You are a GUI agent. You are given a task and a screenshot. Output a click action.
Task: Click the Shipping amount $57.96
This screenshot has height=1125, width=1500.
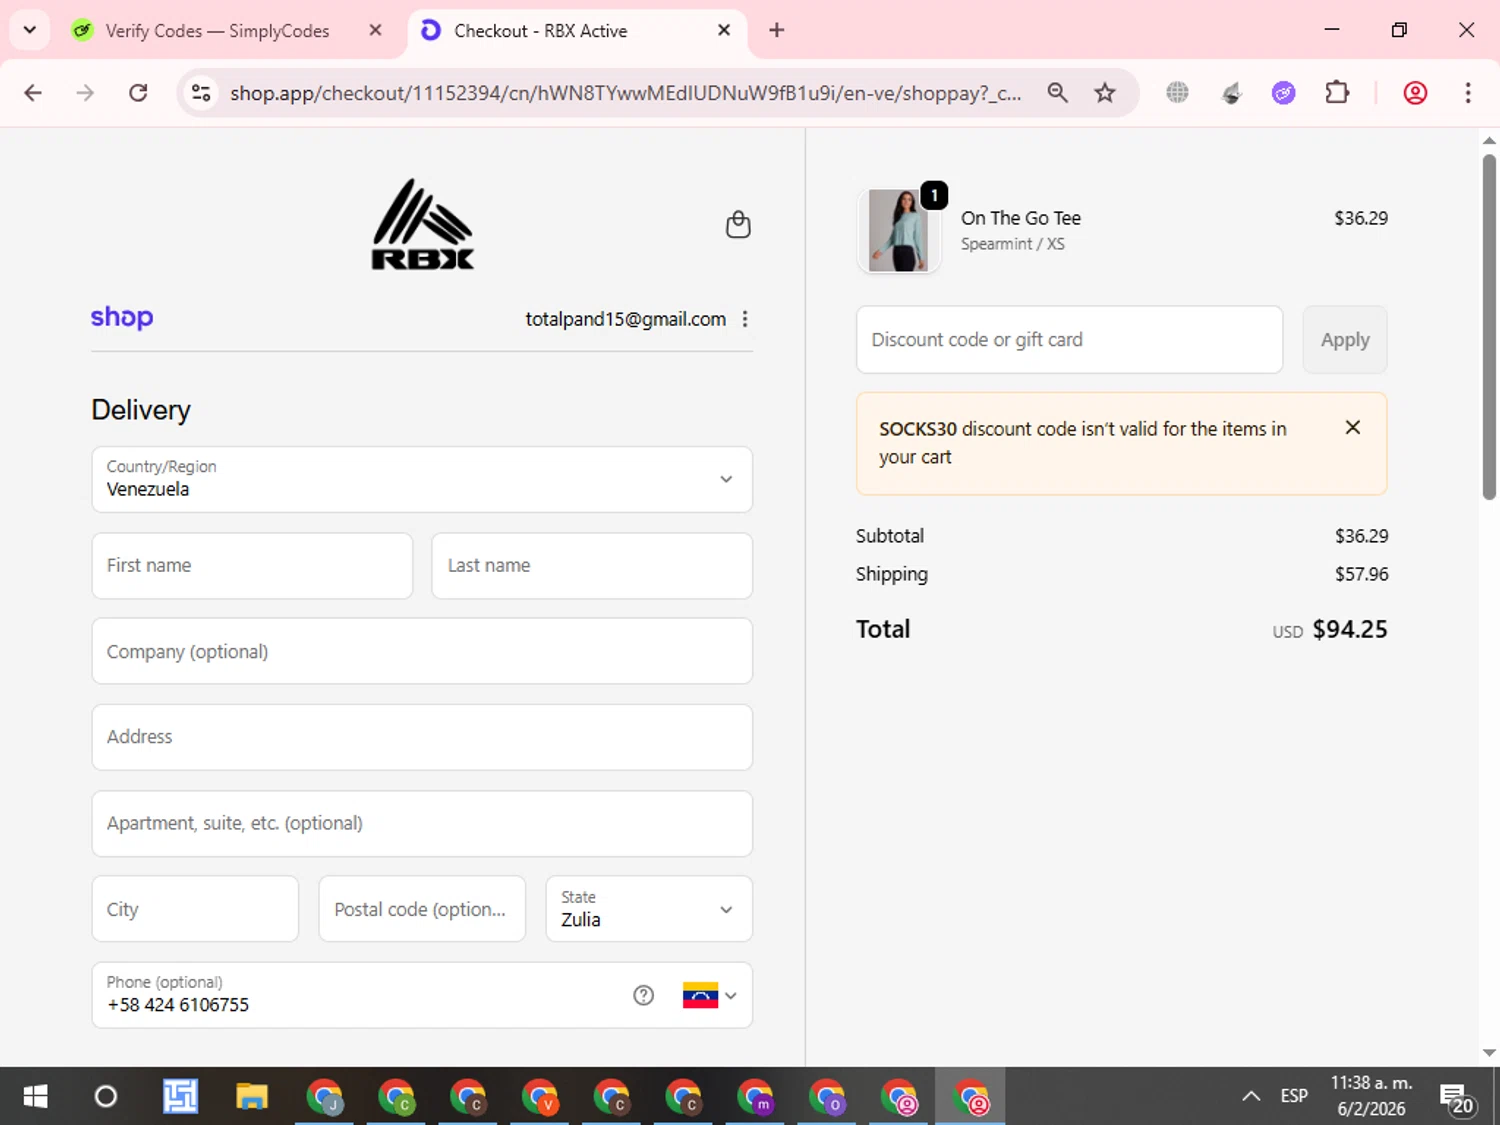tap(1361, 574)
